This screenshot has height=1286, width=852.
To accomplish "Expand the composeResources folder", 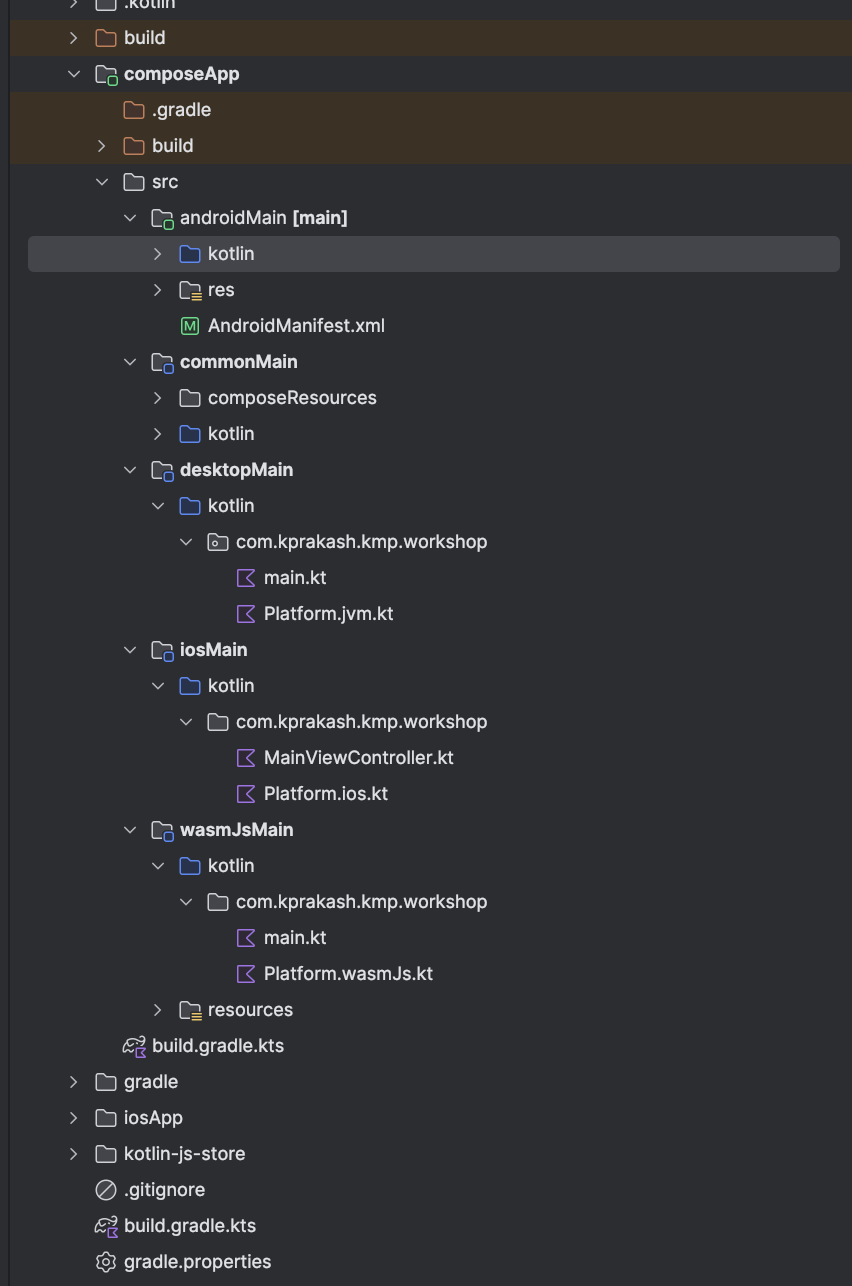I will coord(158,398).
